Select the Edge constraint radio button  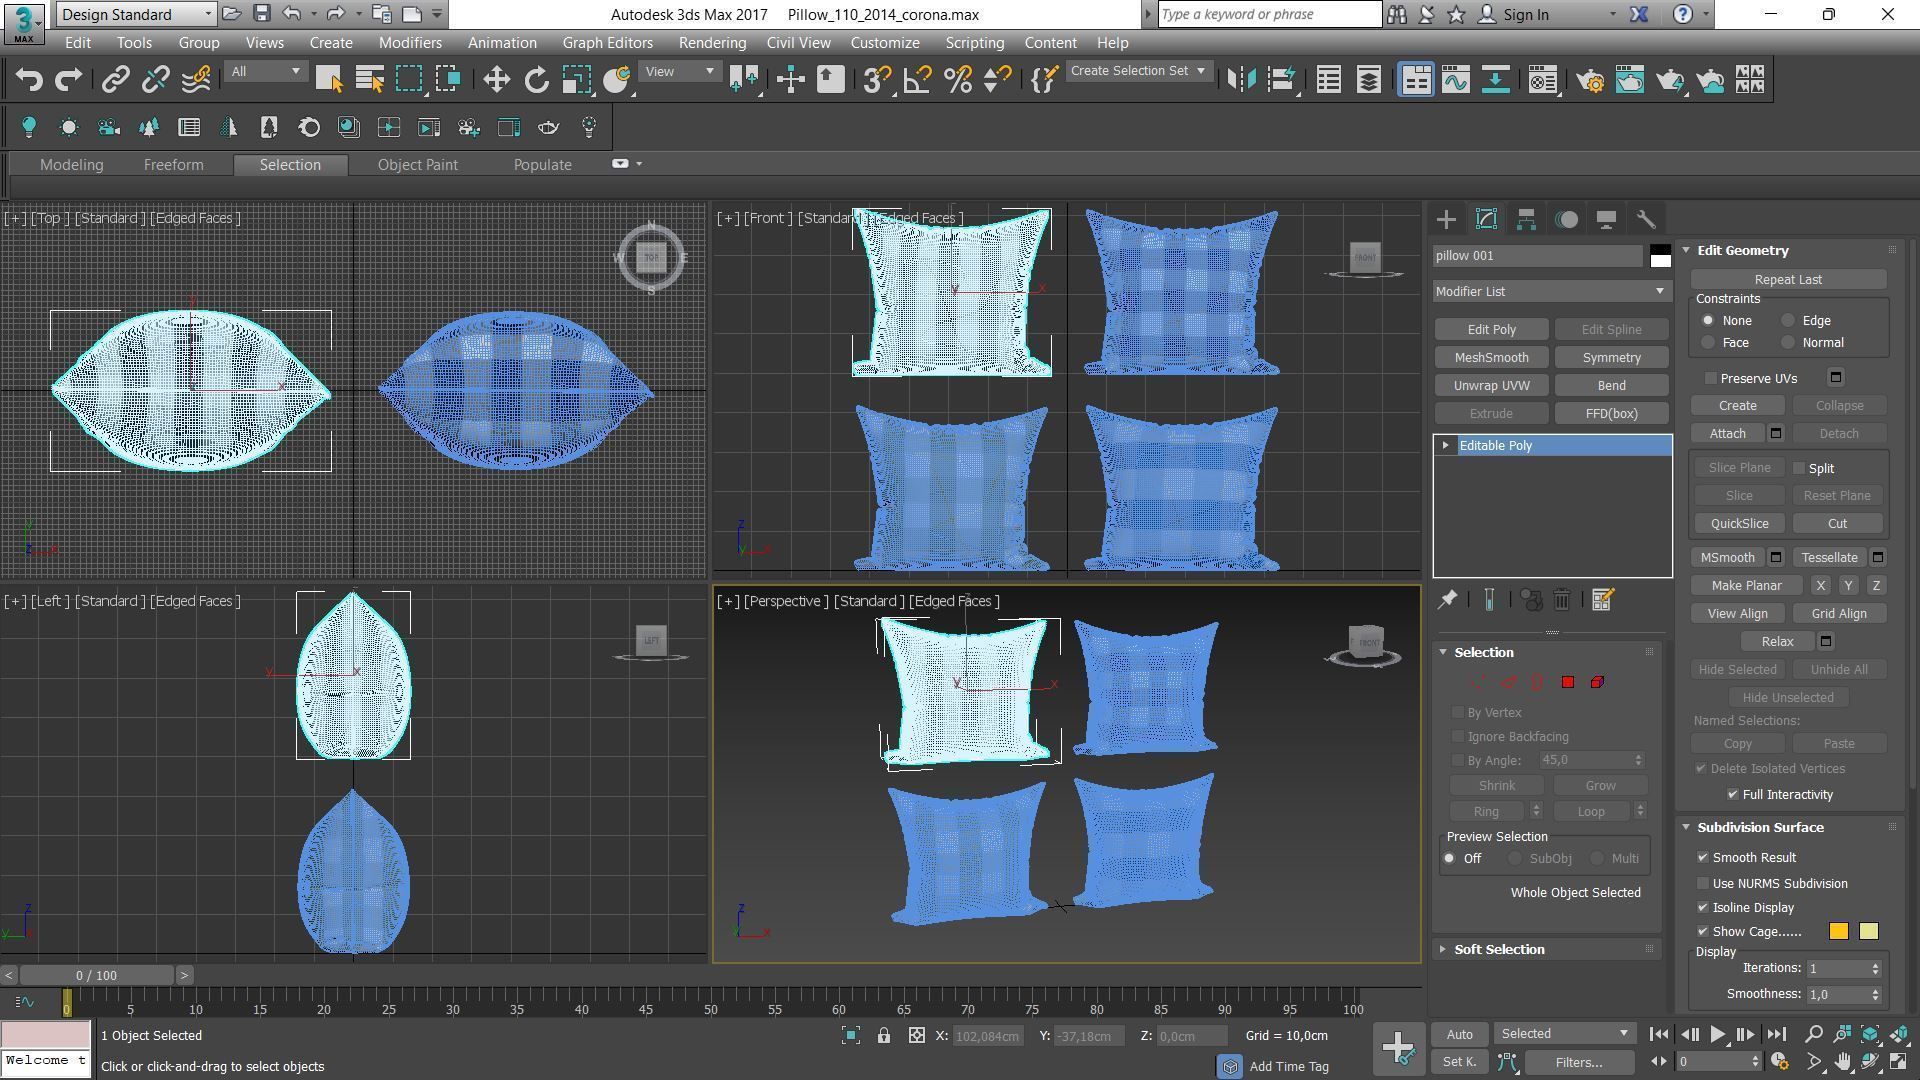pos(1788,321)
